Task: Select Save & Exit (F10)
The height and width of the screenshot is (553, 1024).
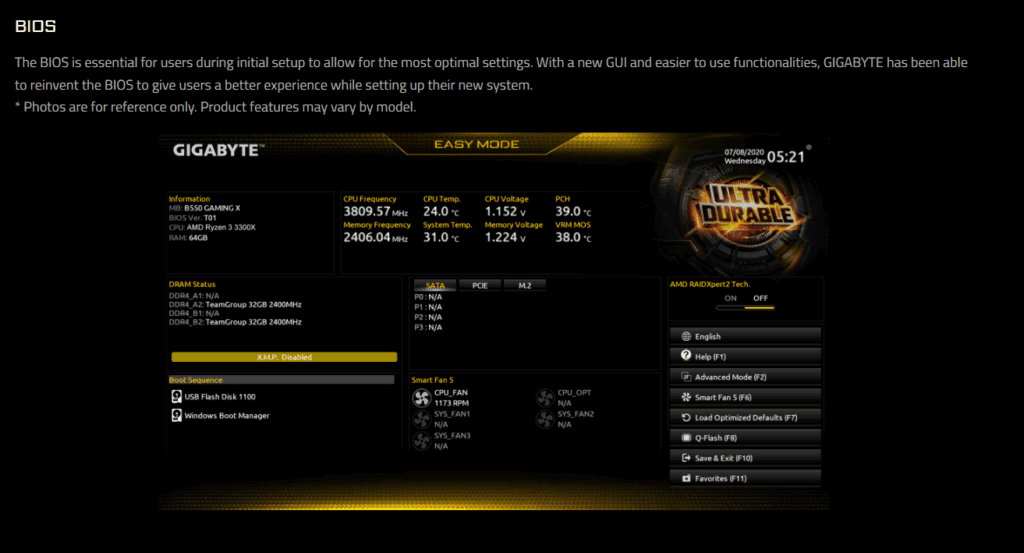Action: pos(745,458)
